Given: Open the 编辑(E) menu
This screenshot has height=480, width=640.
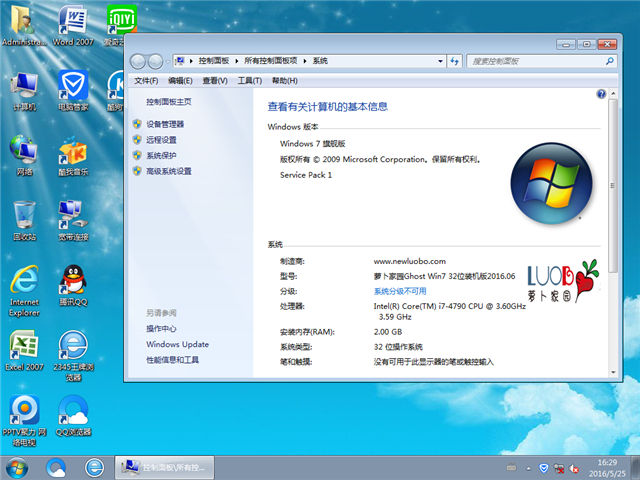Looking at the screenshot, I should 180,81.
